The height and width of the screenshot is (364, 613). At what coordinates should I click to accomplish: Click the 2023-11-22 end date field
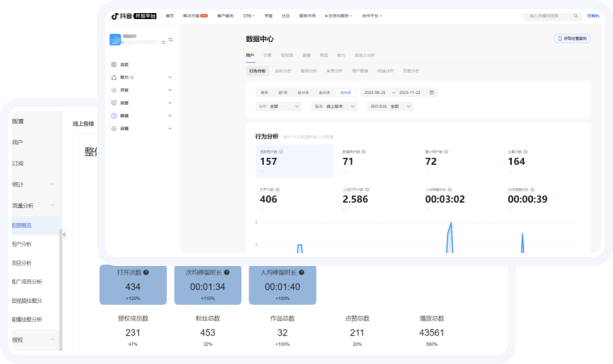[410, 93]
